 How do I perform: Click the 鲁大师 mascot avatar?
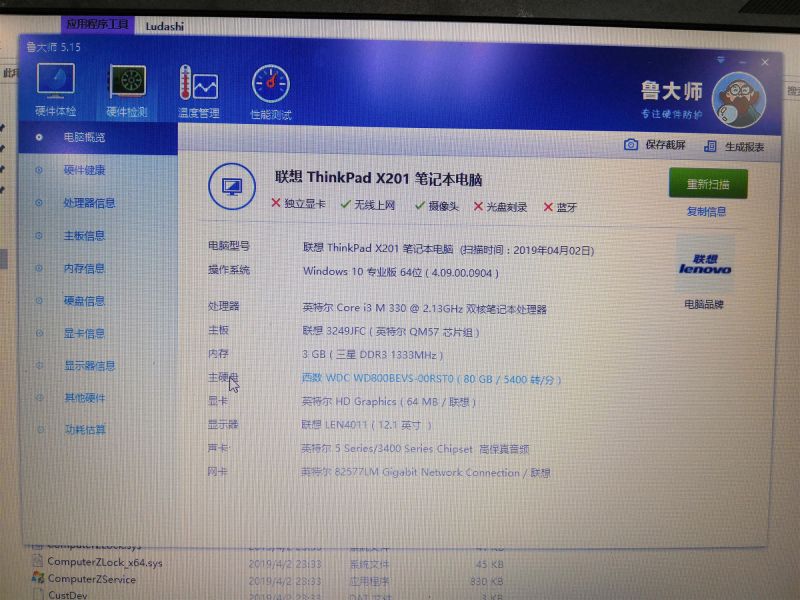[x=739, y=100]
